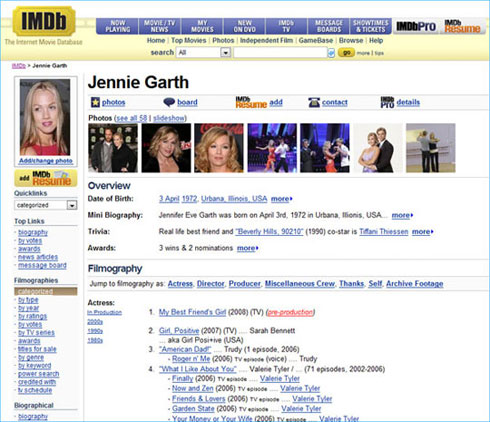
Task: Open the Movie / TV News tab
Action: tap(159, 26)
